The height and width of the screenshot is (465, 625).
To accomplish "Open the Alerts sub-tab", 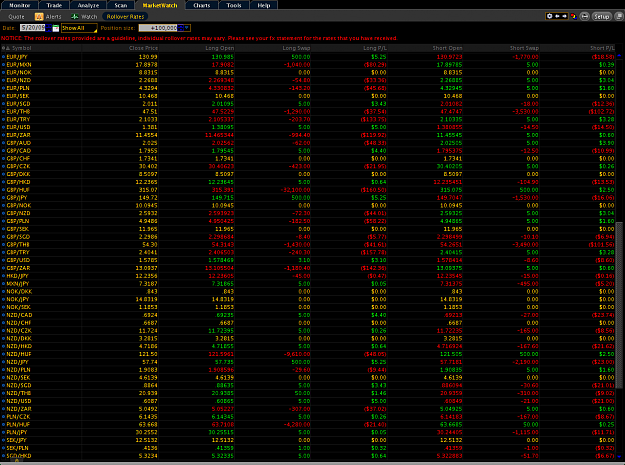I will (x=53, y=17).
